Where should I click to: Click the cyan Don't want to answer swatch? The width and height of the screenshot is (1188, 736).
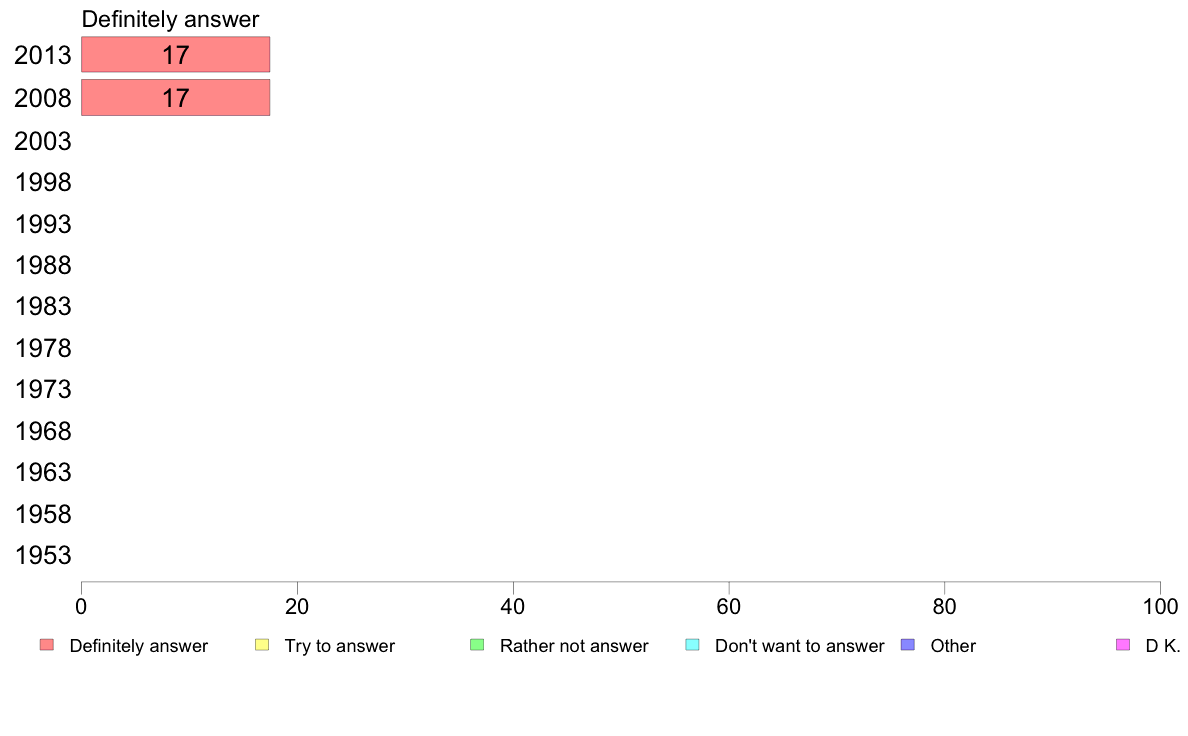692,645
